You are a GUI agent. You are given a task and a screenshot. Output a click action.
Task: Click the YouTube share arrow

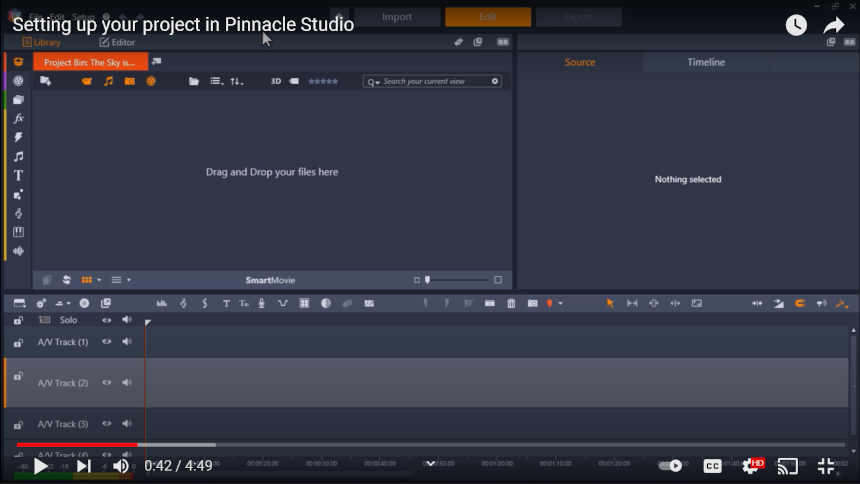click(x=834, y=25)
